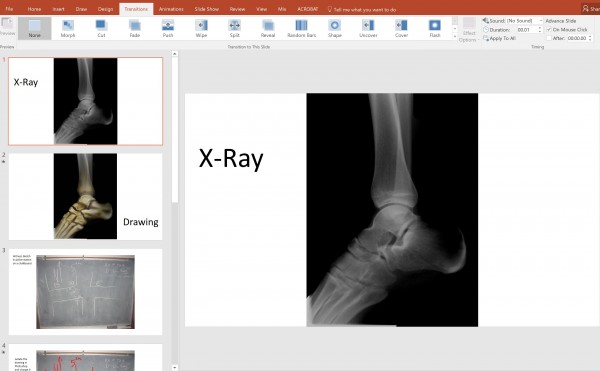Image resolution: width=600 pixels, height=371 pixels.
Task: Toggle the On Mouse Click checkbox
Action: click(549, 29)
